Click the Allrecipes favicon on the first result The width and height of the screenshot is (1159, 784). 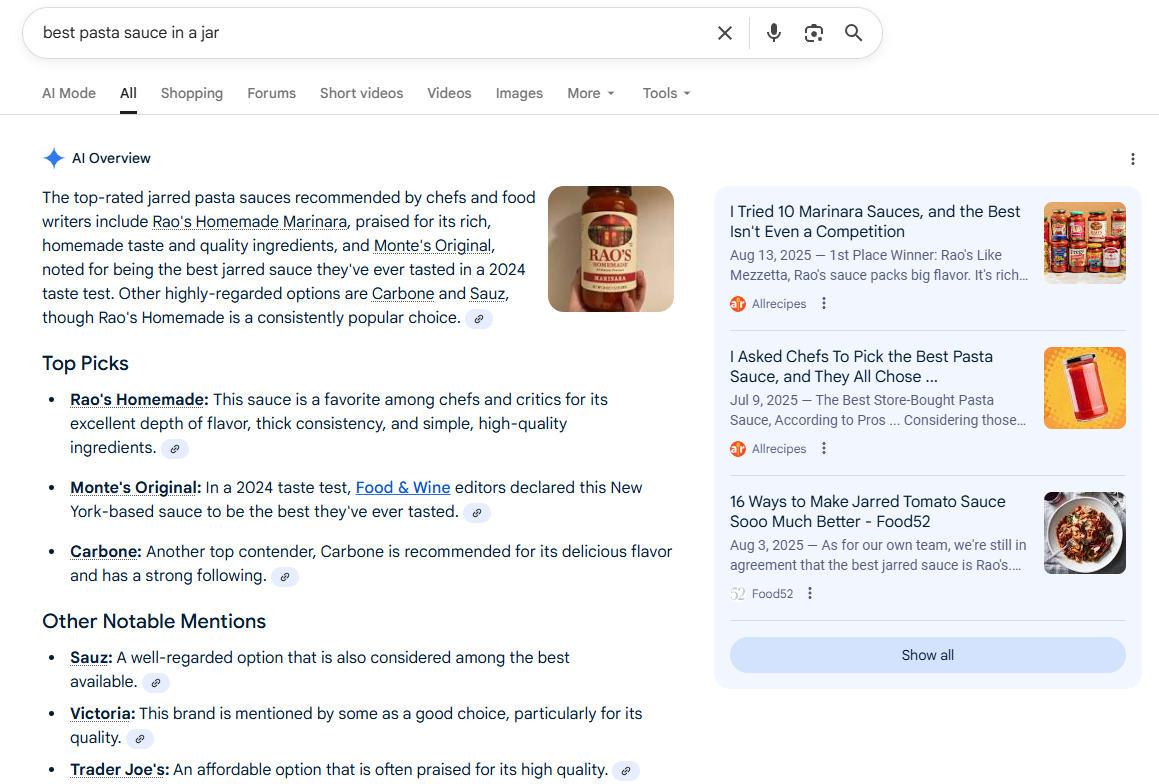pos(737,303)
